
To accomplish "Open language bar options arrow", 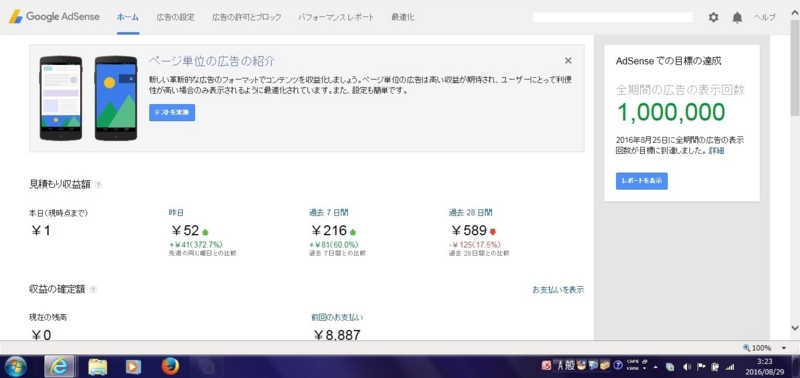I will (x=644, y=368).
